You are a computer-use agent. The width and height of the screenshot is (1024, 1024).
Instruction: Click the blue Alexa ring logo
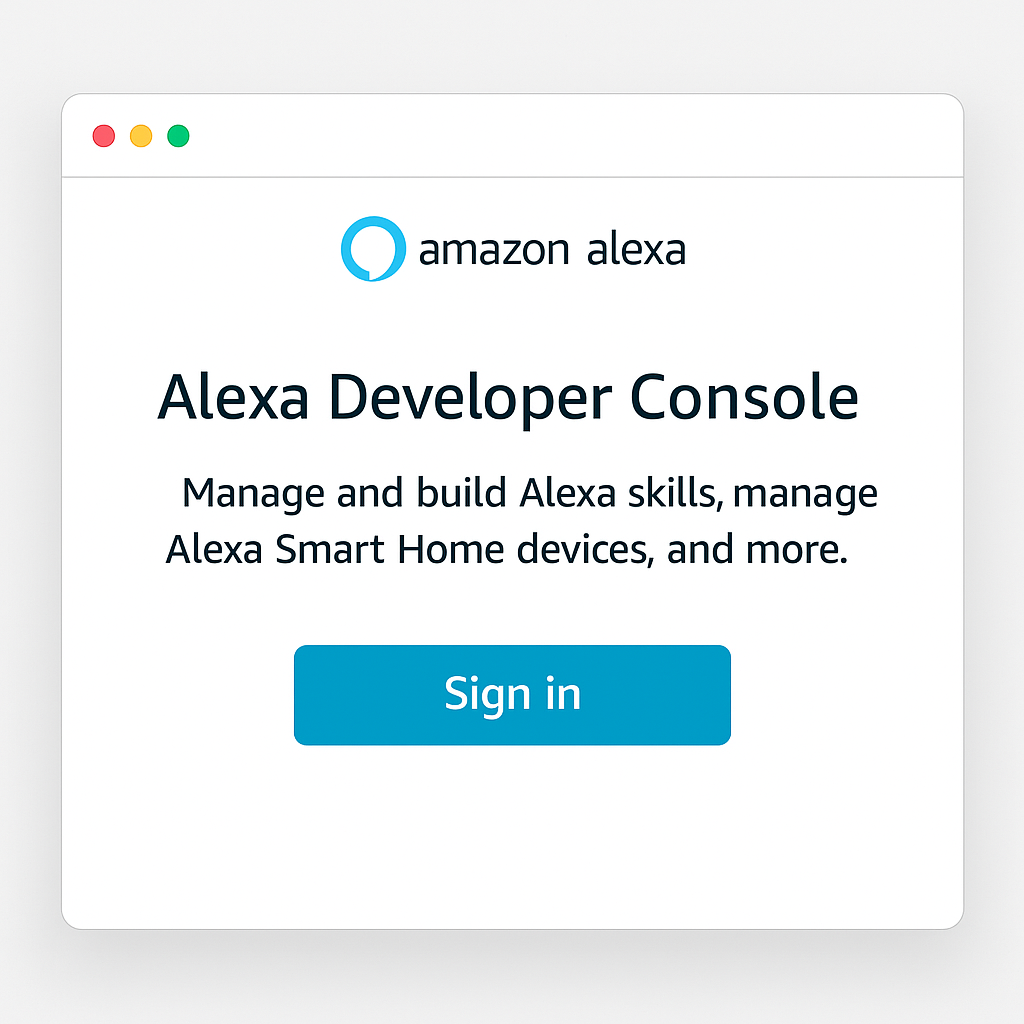point(373,249)
